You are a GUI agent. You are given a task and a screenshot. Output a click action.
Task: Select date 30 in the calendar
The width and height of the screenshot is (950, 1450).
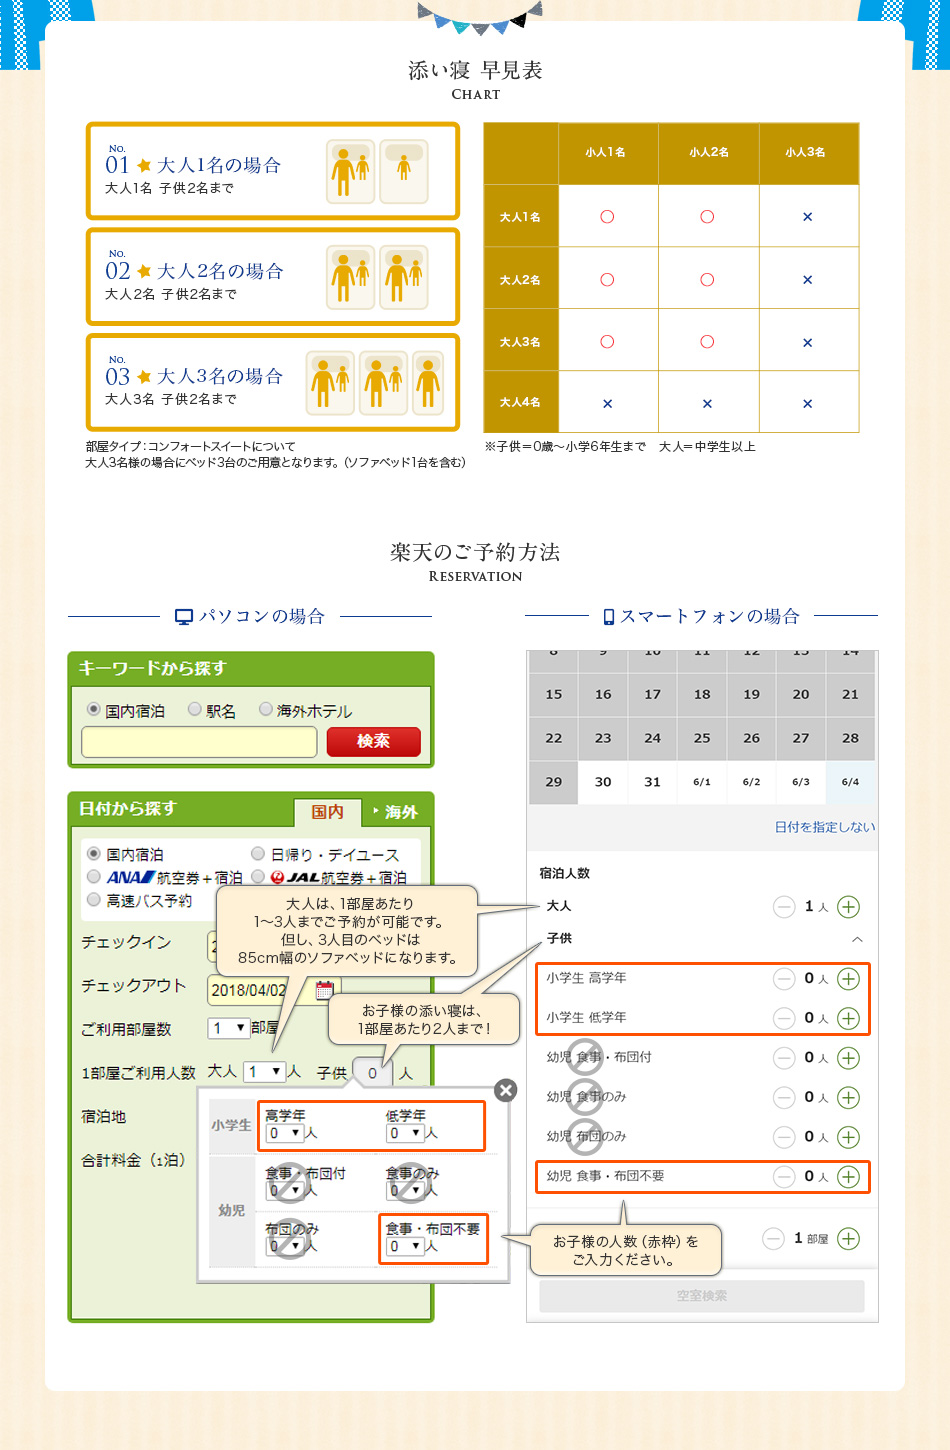pos(603,782)
